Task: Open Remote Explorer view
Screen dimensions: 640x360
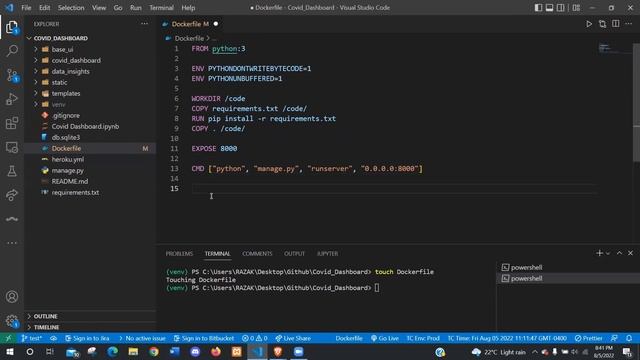Action: point(12,147)
